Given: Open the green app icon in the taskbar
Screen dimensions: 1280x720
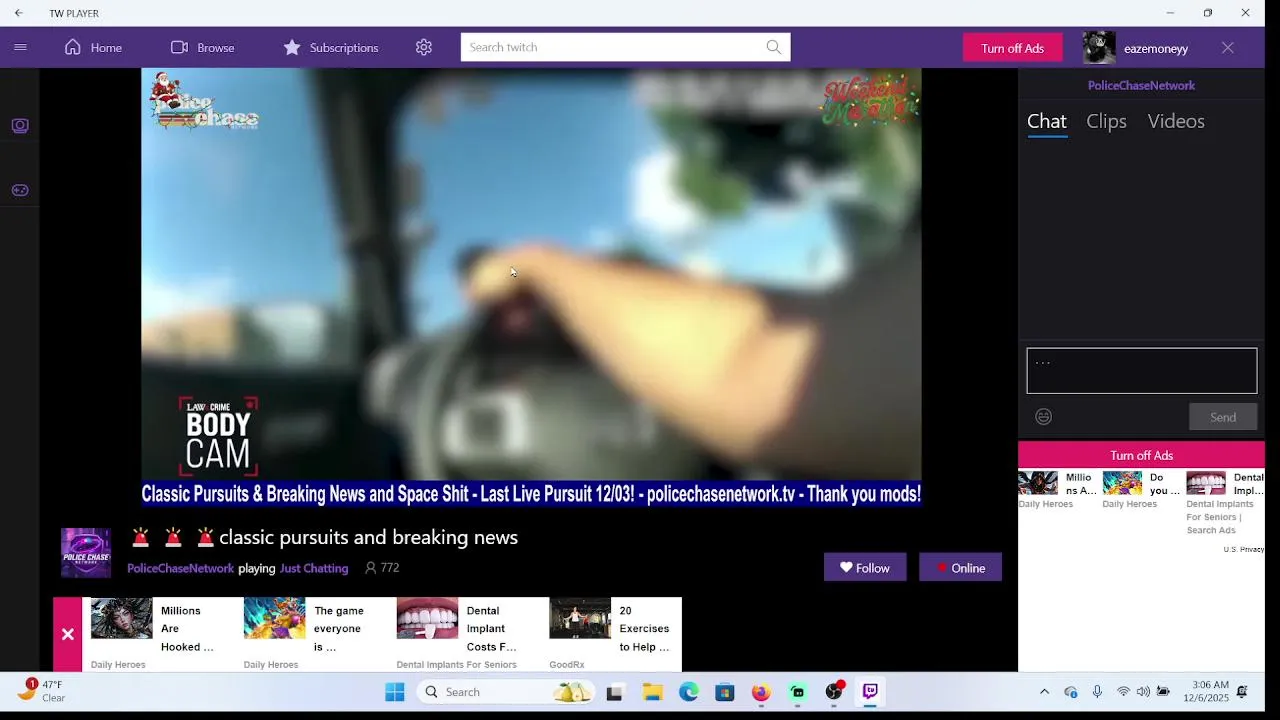Looking at the screenshot, I should pyautogui.click(x=797, y=692).
